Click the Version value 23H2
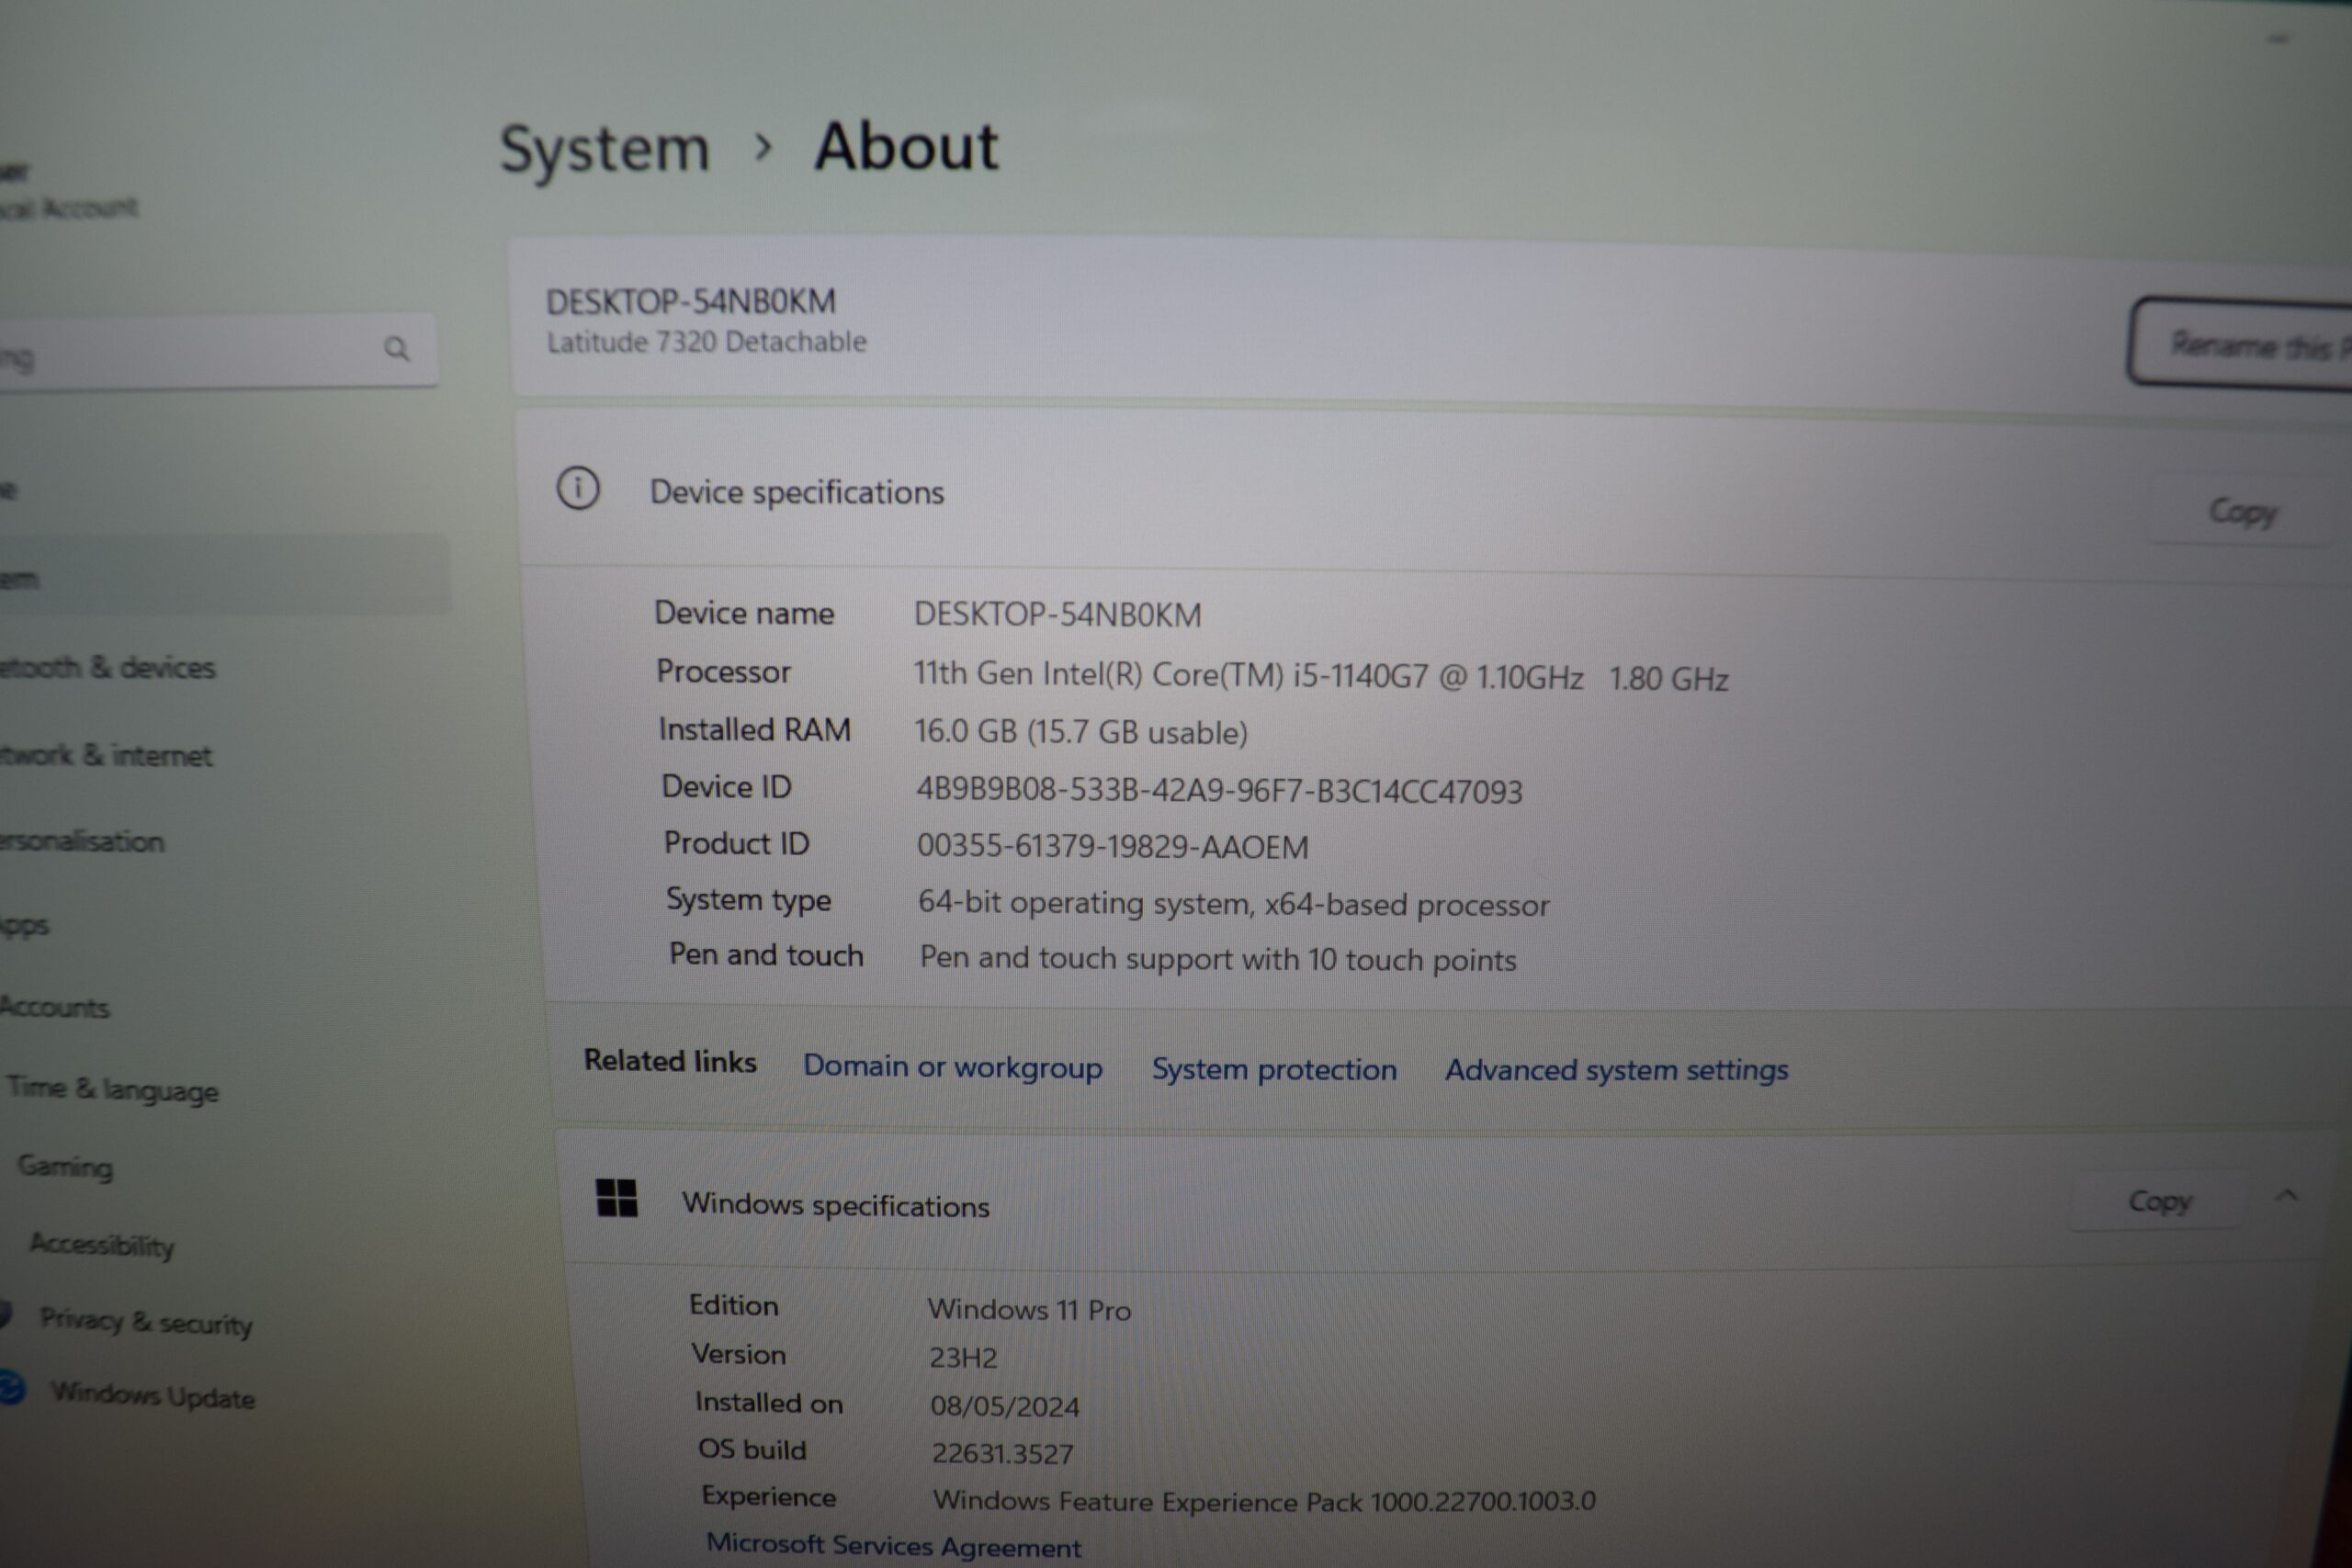Image resolution: width=2352 pixels, height=1568 pixels. pos(963,1358)
